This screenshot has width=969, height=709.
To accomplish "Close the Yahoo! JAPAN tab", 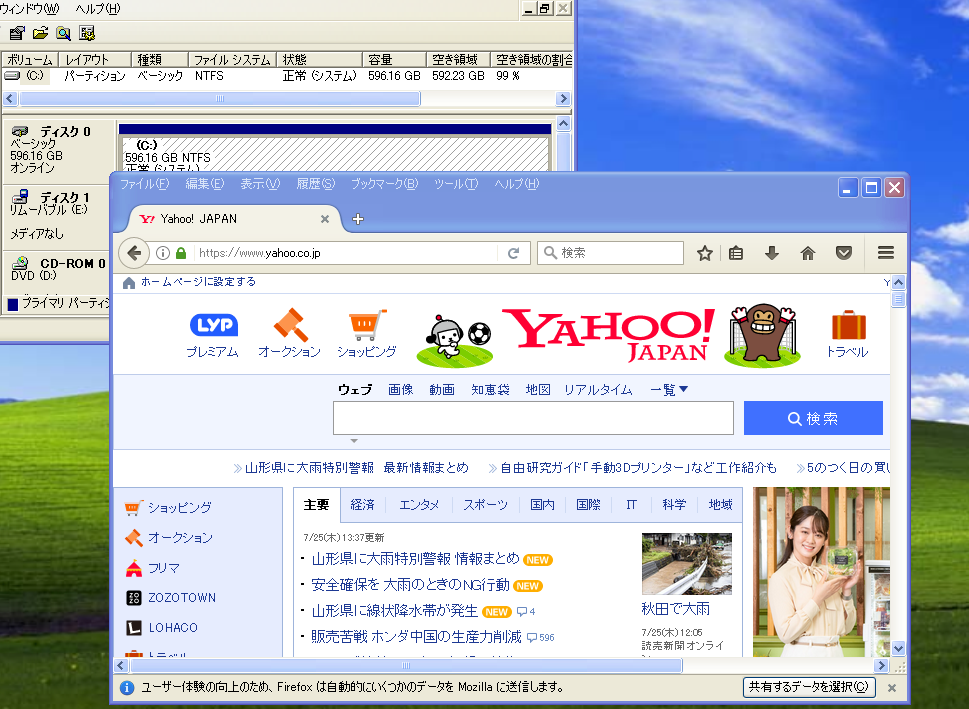I will point(325,219).
